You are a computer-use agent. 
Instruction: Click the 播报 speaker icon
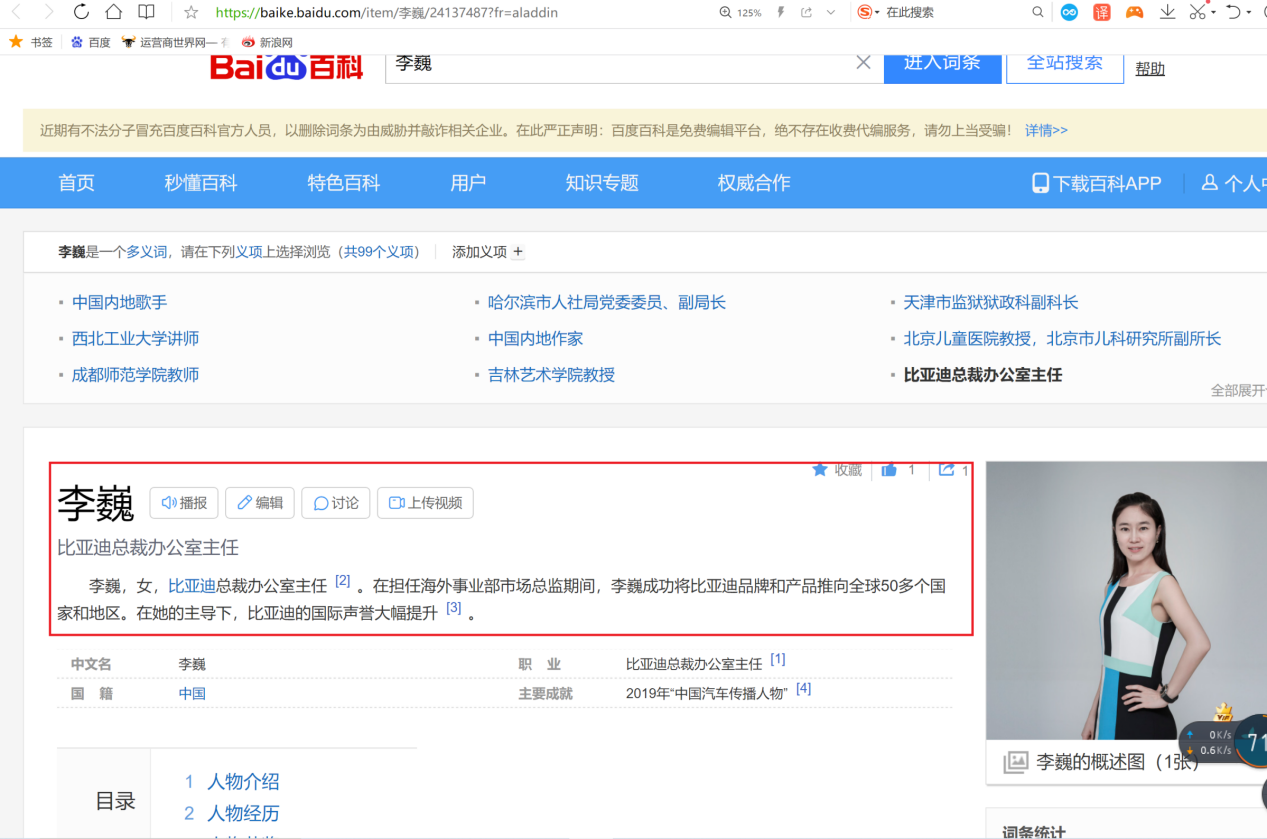(x=183, y=503)
